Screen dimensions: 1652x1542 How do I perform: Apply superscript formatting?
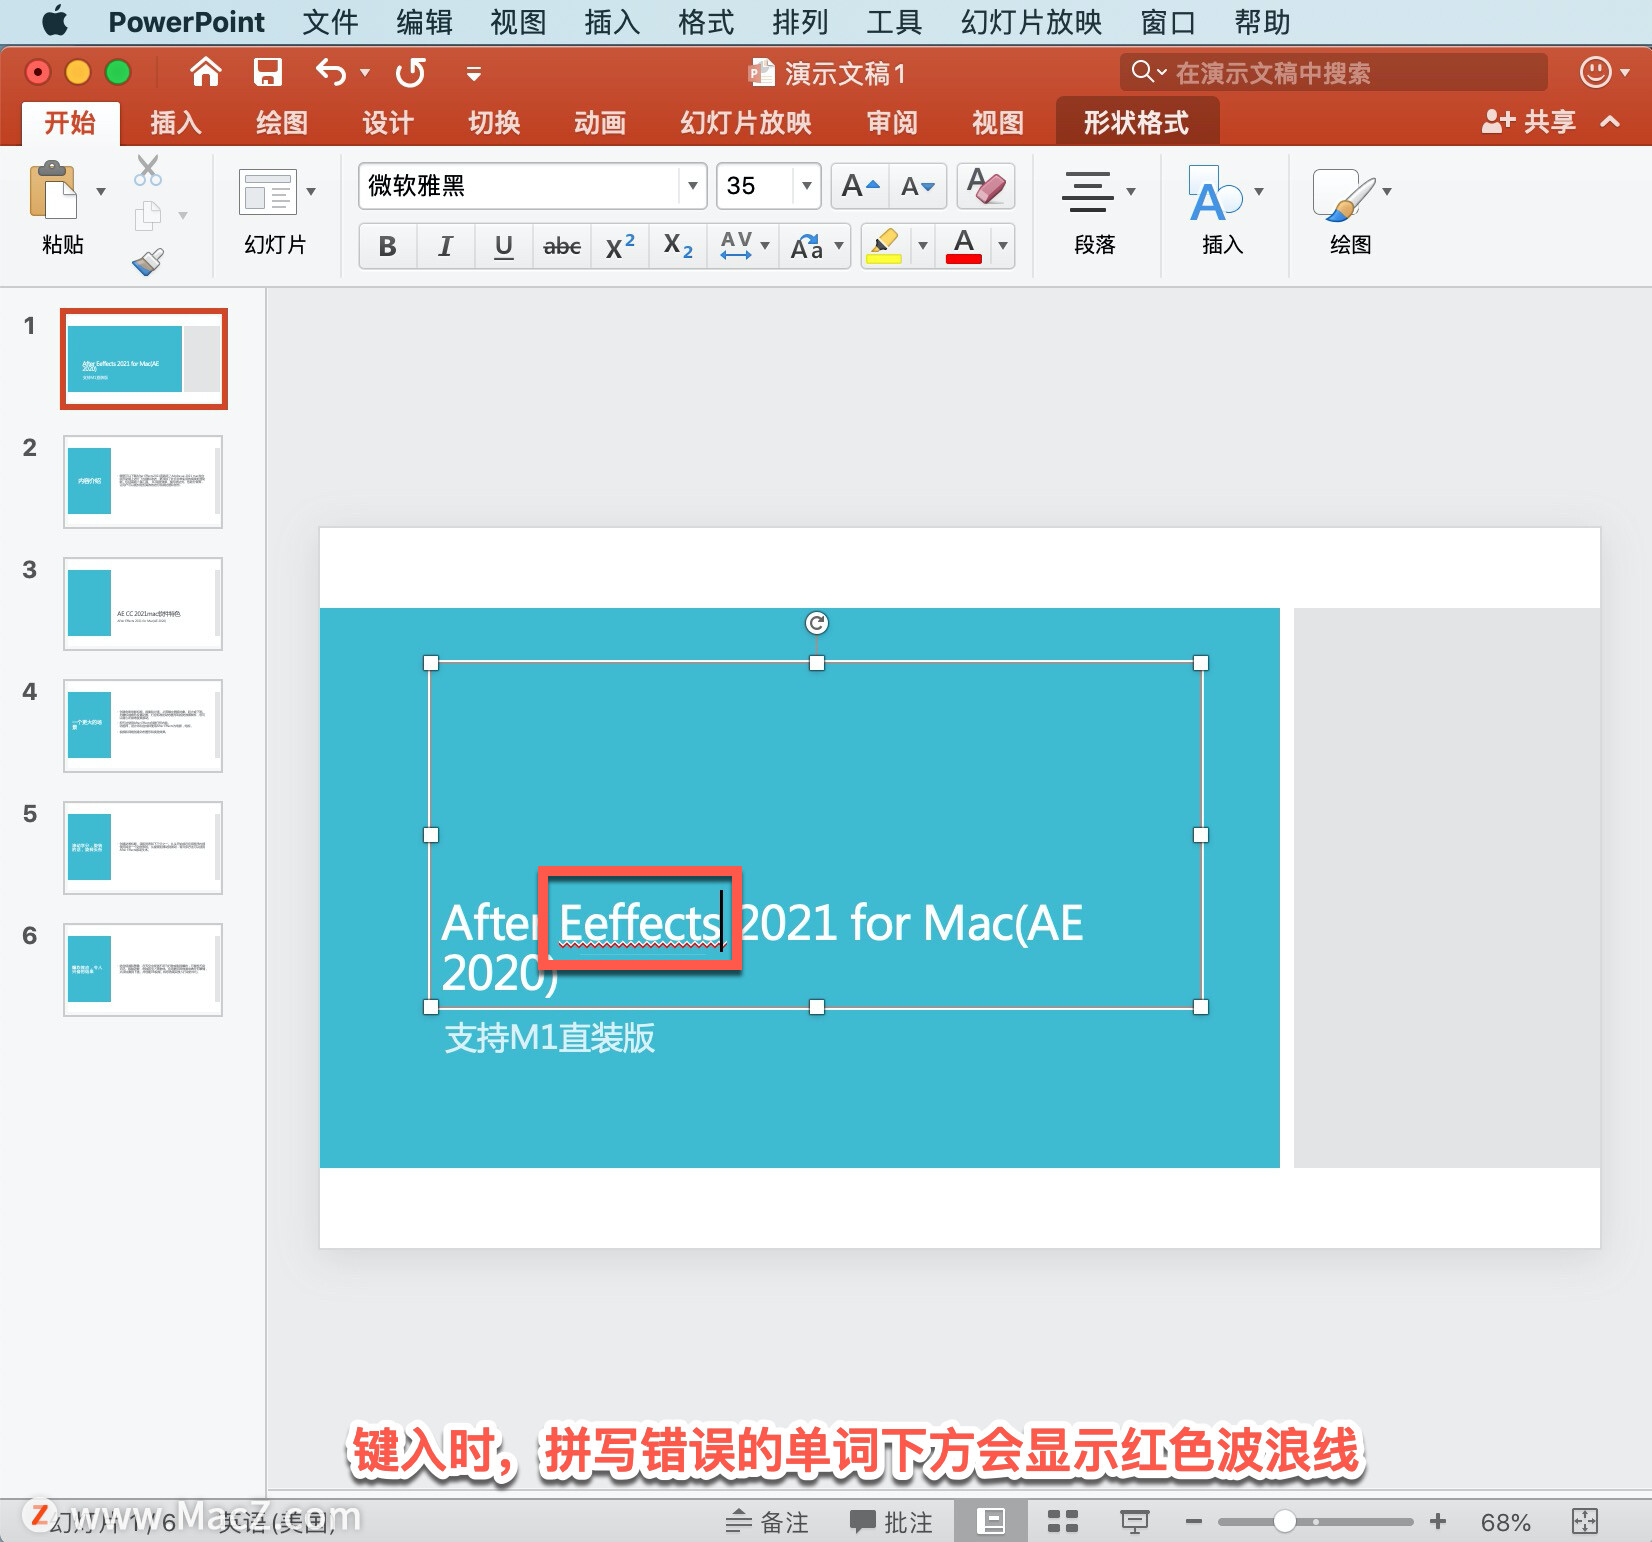point(620,246)
